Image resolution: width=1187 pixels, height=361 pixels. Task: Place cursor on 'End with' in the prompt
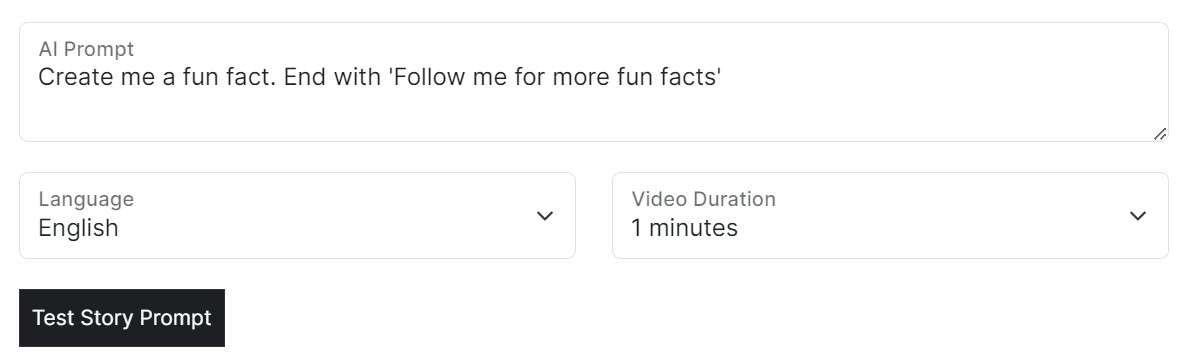pos(332,77)
